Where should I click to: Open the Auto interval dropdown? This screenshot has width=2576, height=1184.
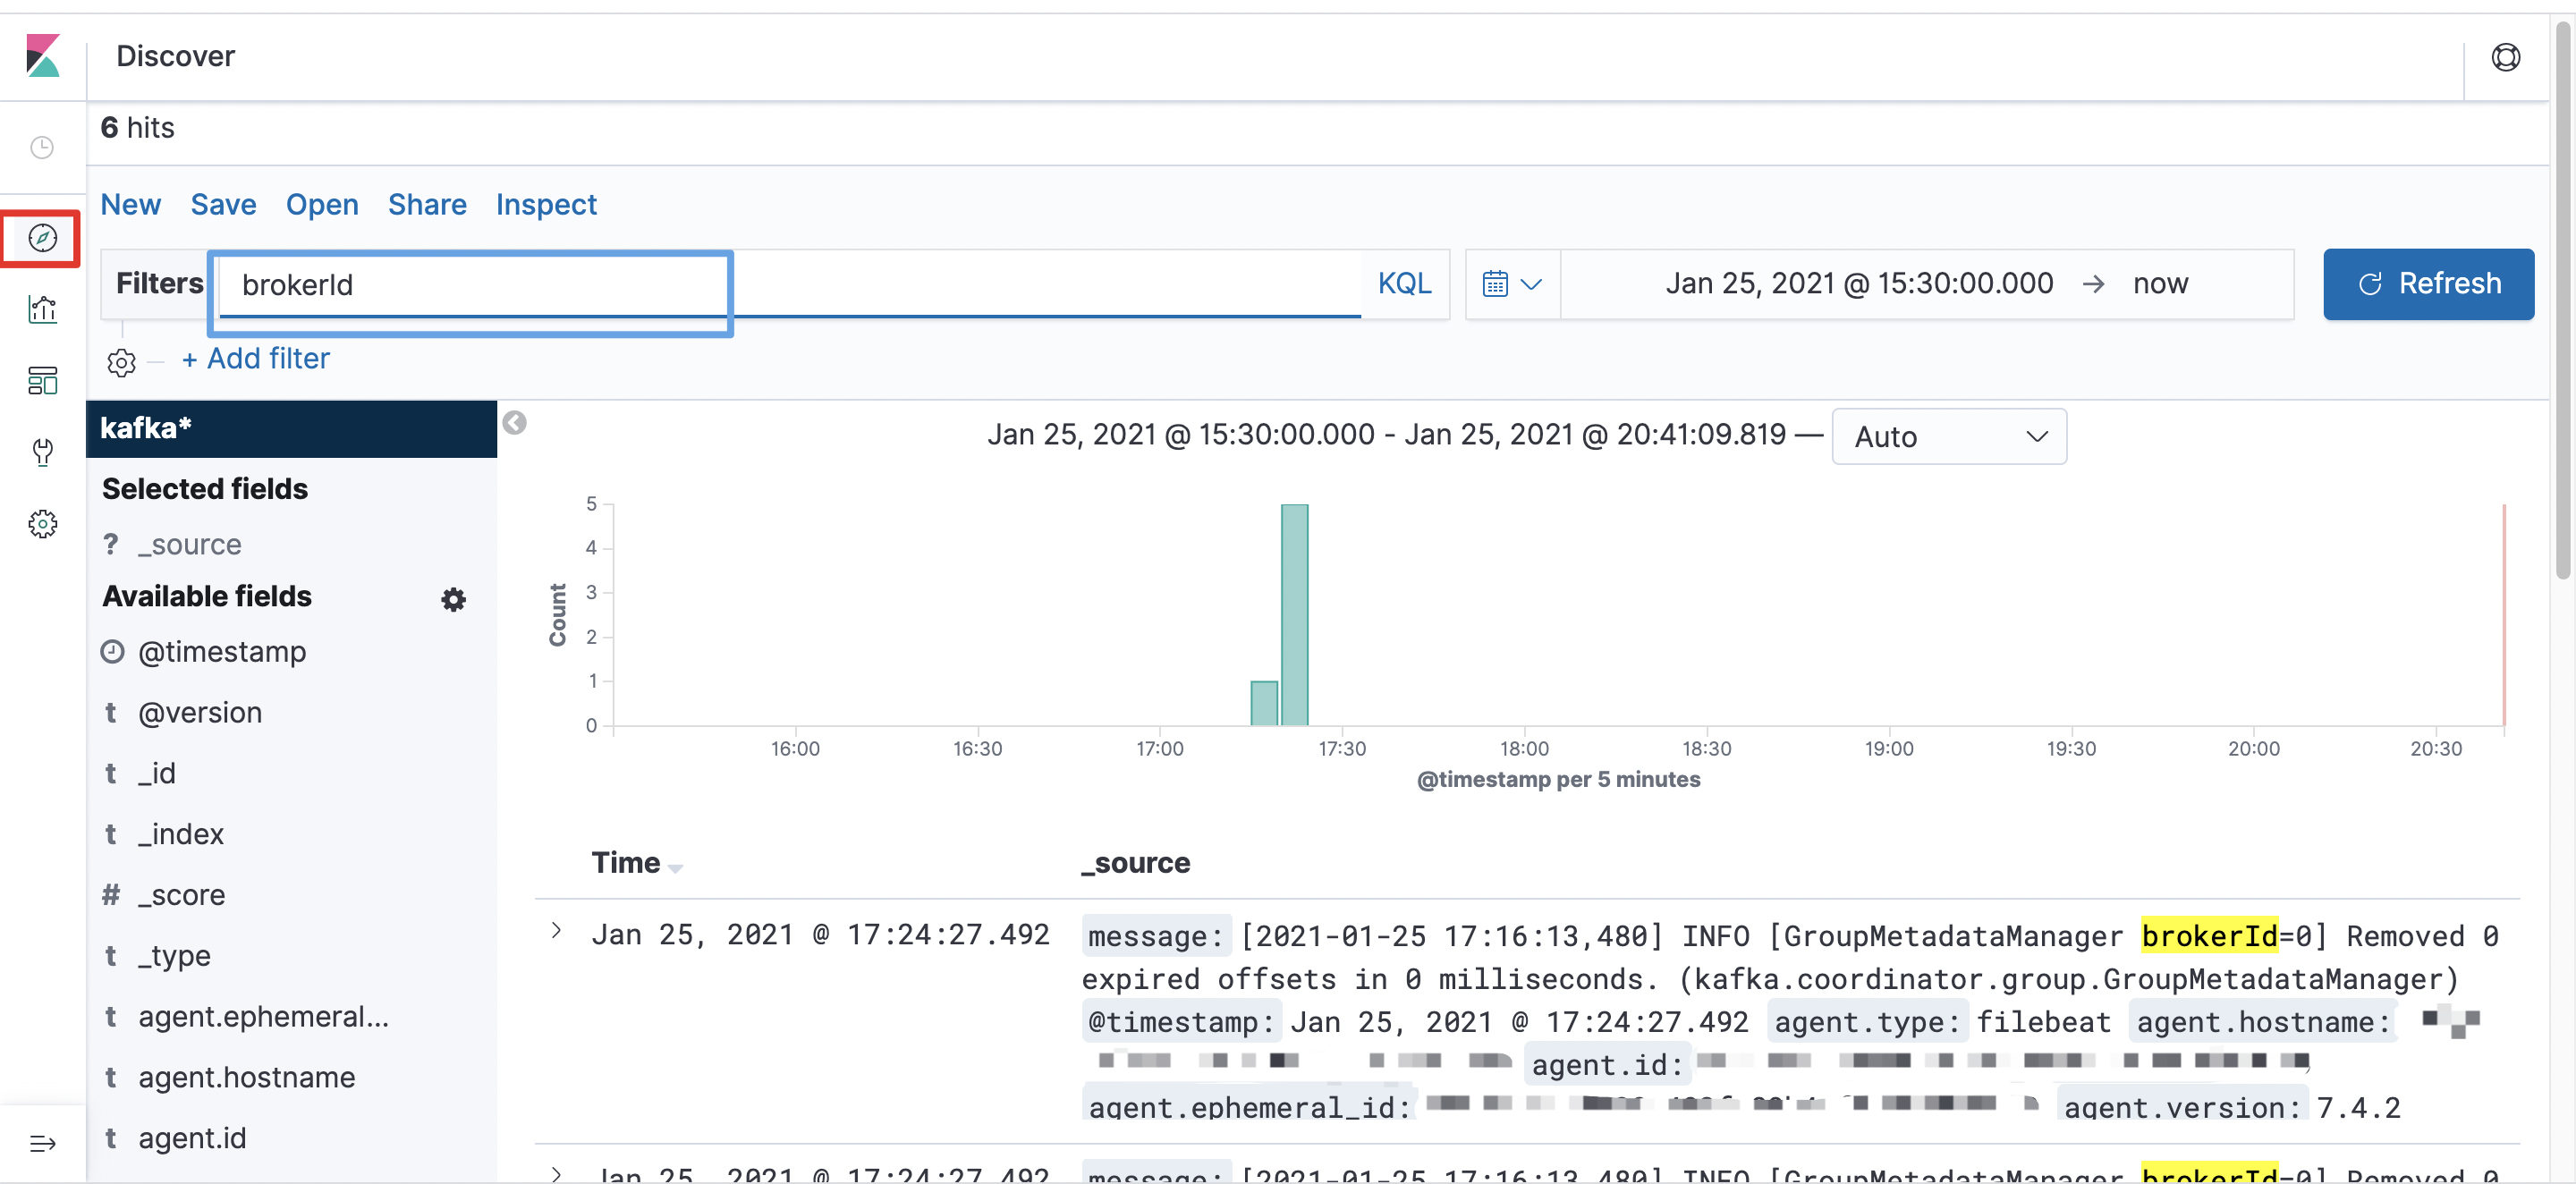[x=1948, y=436]
